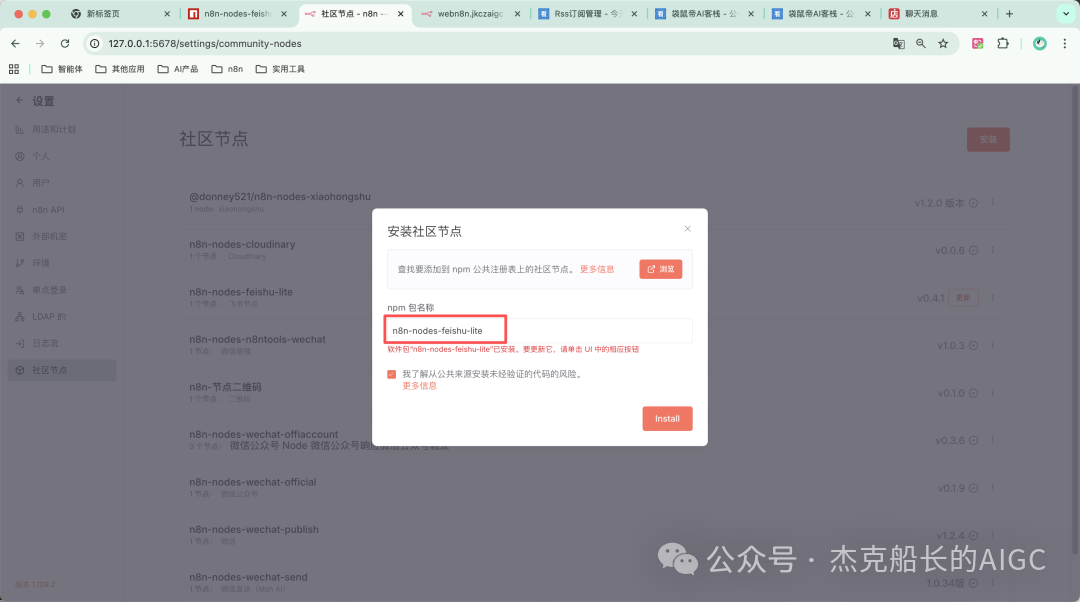Open options menu for n8n-nodes-cloudinary row
Screen dimensions: 1080x602
(993, 250)
